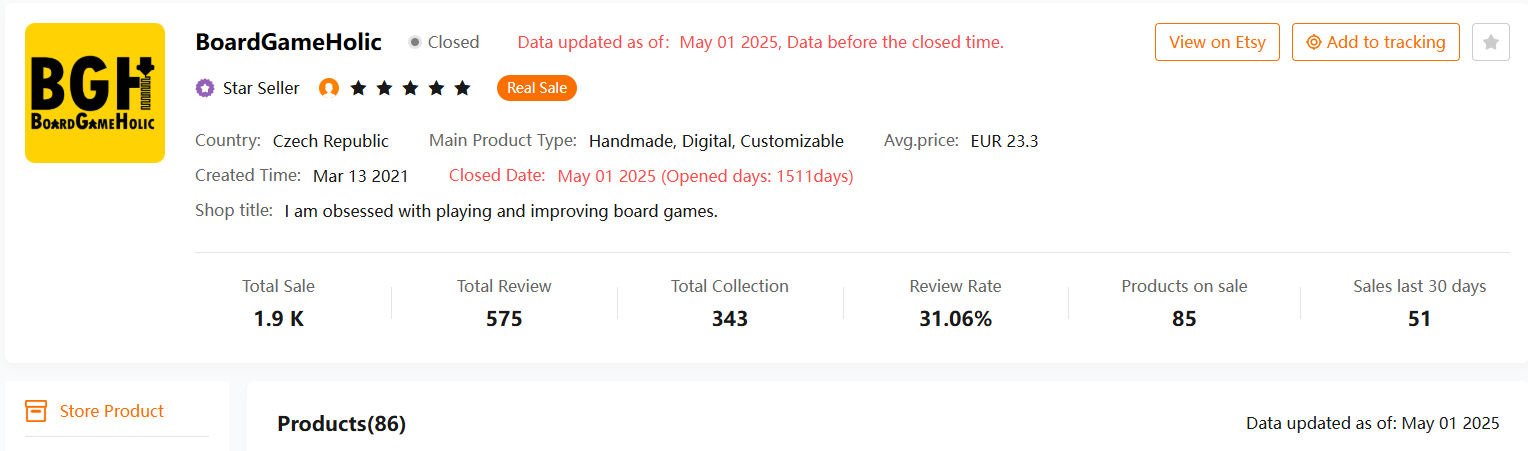Click Sales last 30 days value
The height and width of the screenshot is (451, 1528).
tap(1419, 319)
